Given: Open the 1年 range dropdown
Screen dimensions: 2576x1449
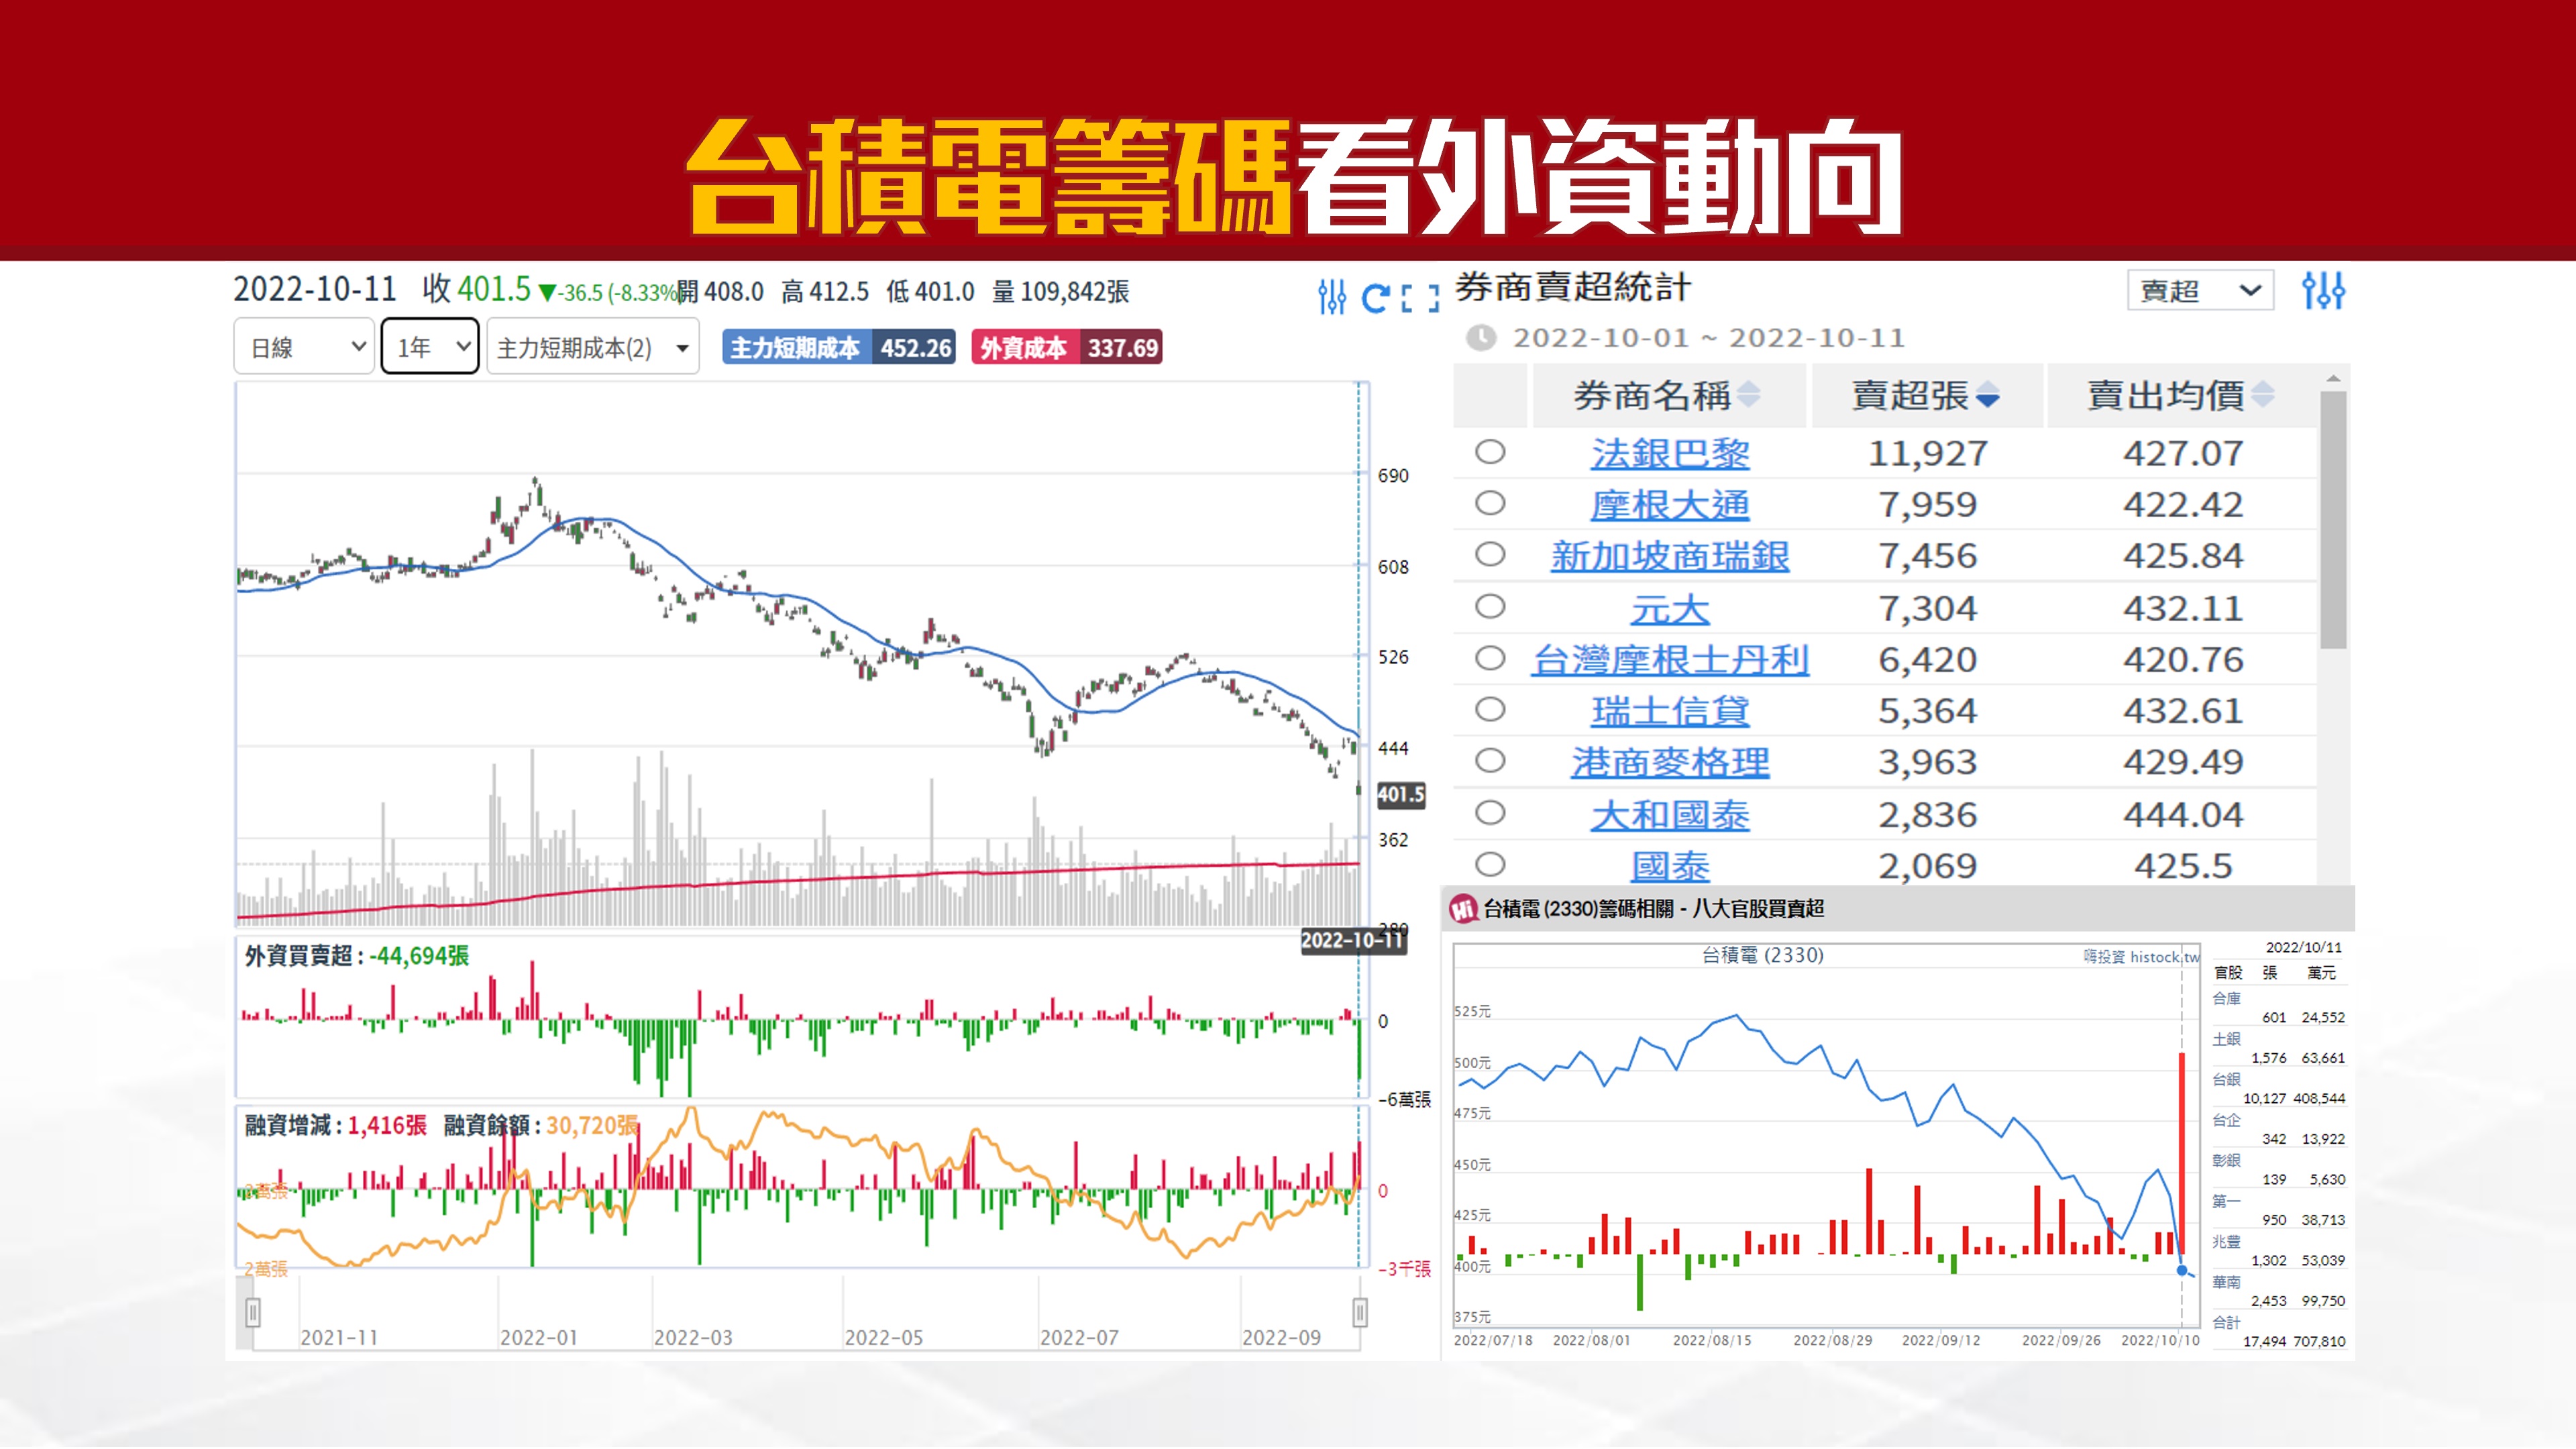Looking at the screenshot, I should [430, 347].
